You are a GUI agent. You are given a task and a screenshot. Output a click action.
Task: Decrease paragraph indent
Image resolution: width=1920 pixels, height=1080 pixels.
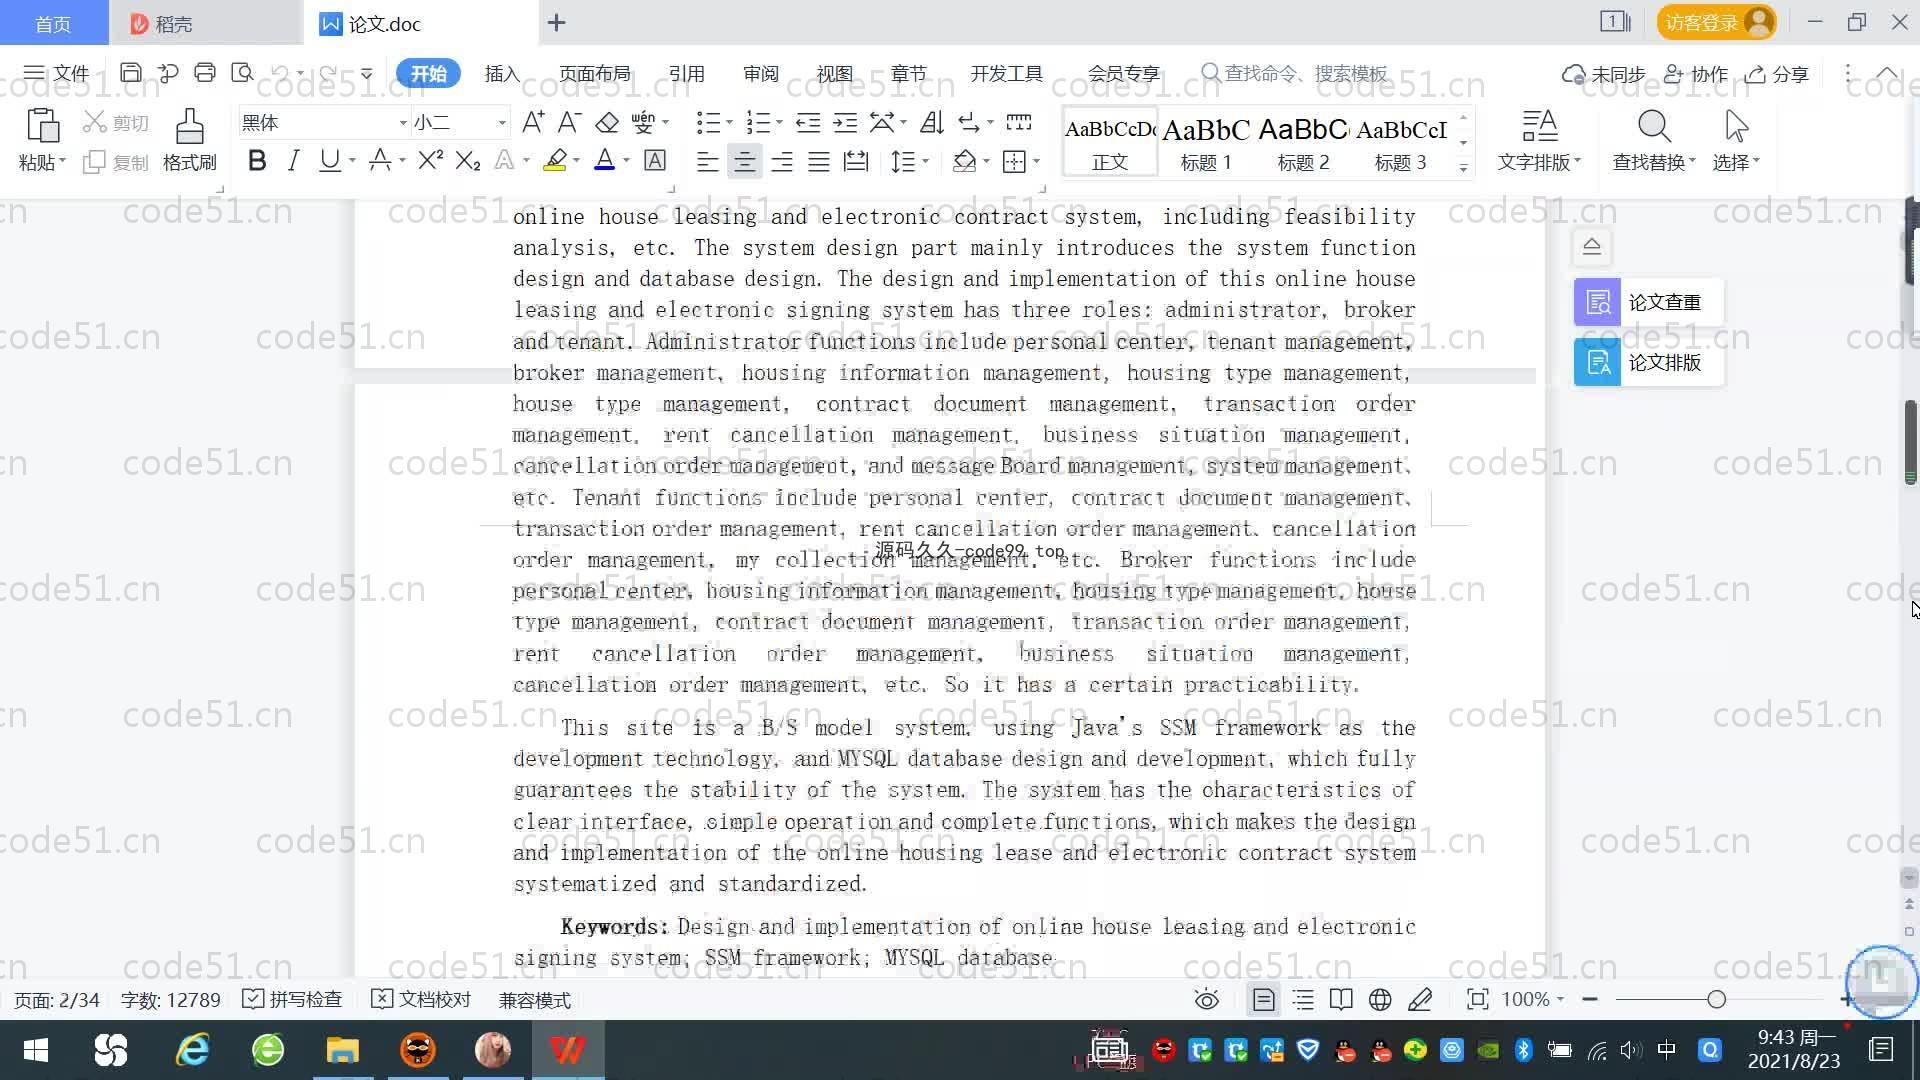808,122
